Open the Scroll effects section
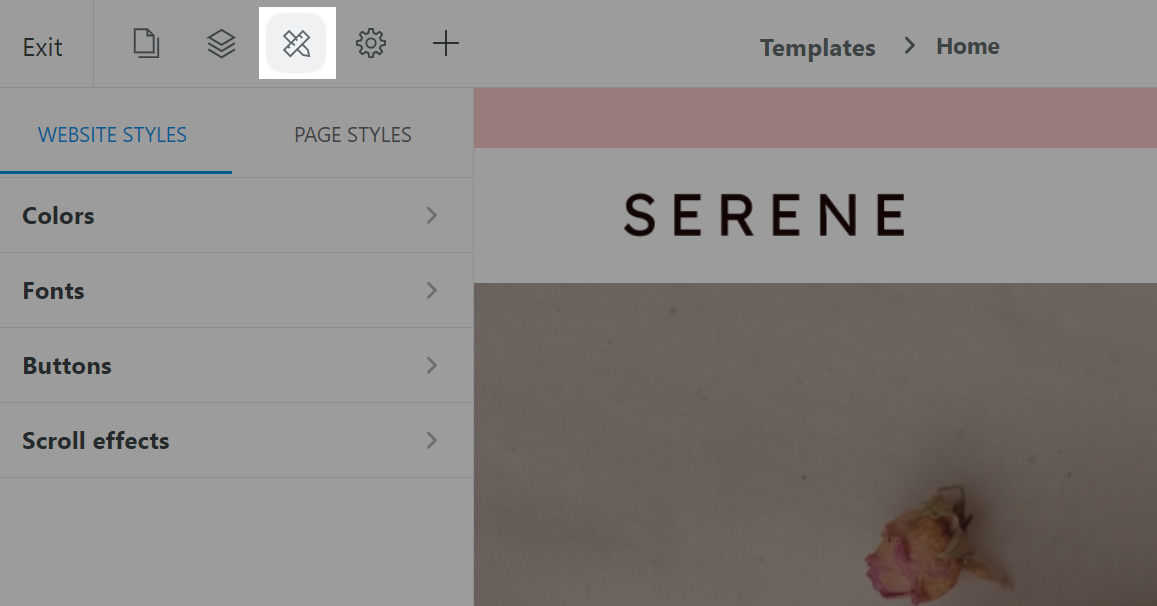Screen dimensions: 1157x606 pyautogui.click(x=236, y=441)
